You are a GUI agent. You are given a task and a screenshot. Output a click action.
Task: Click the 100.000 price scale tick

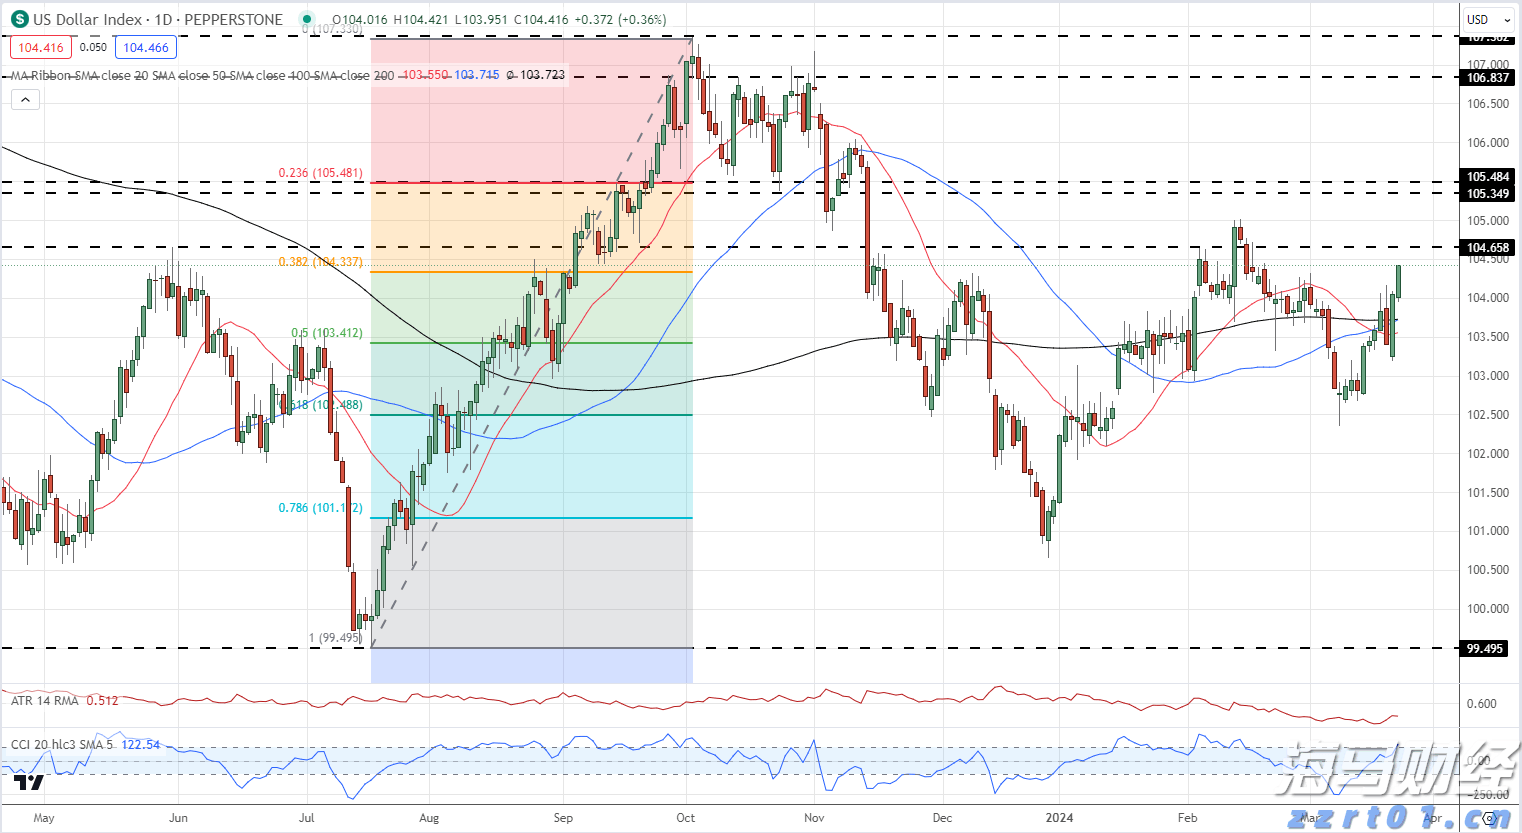click(x=1487, y=609)
